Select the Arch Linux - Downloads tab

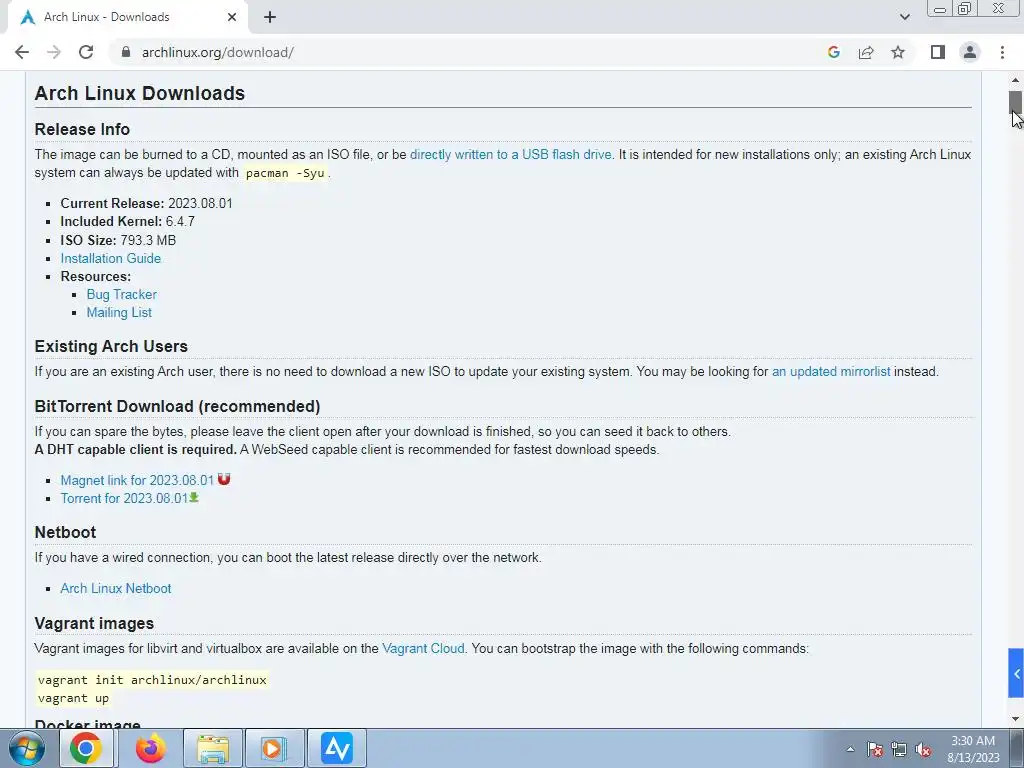pos(127,17)
